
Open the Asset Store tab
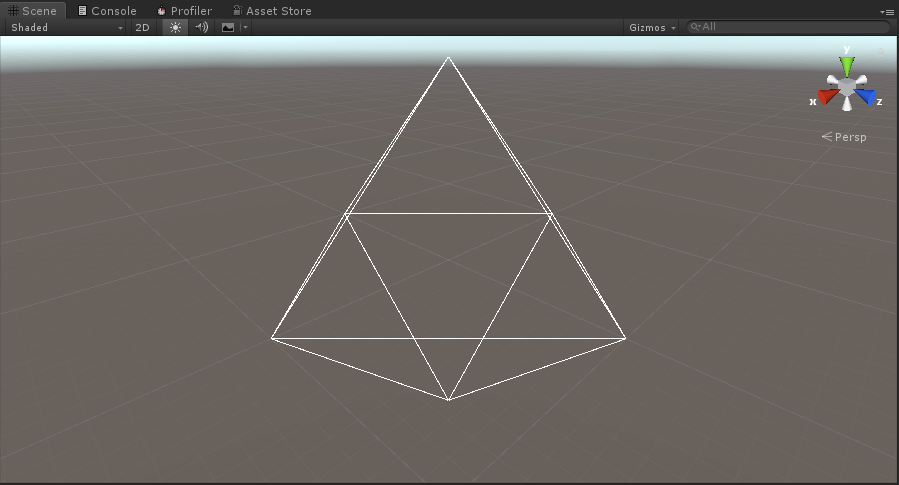[x=272, y=10]
